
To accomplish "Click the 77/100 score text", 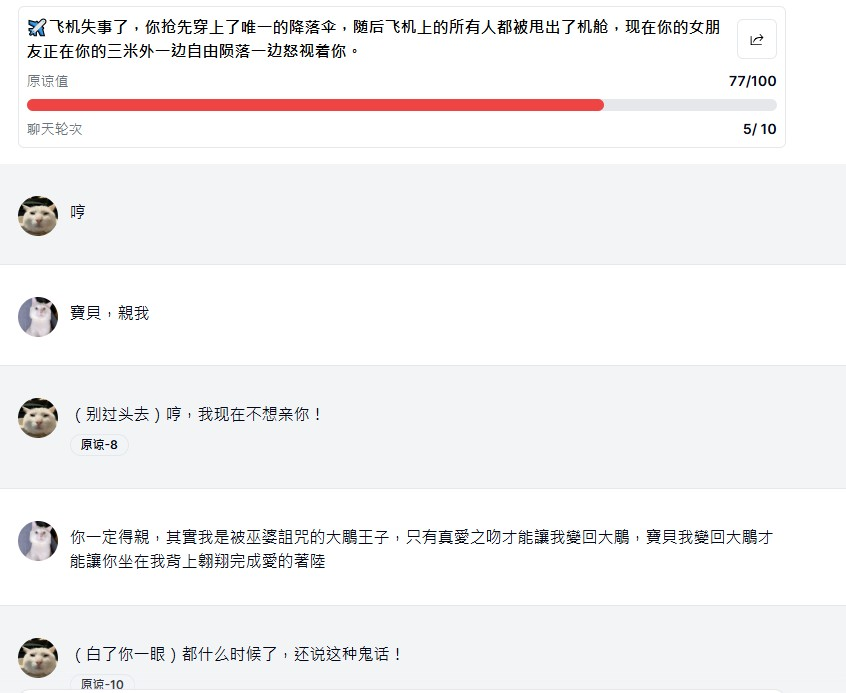I will tap(752, 81).
